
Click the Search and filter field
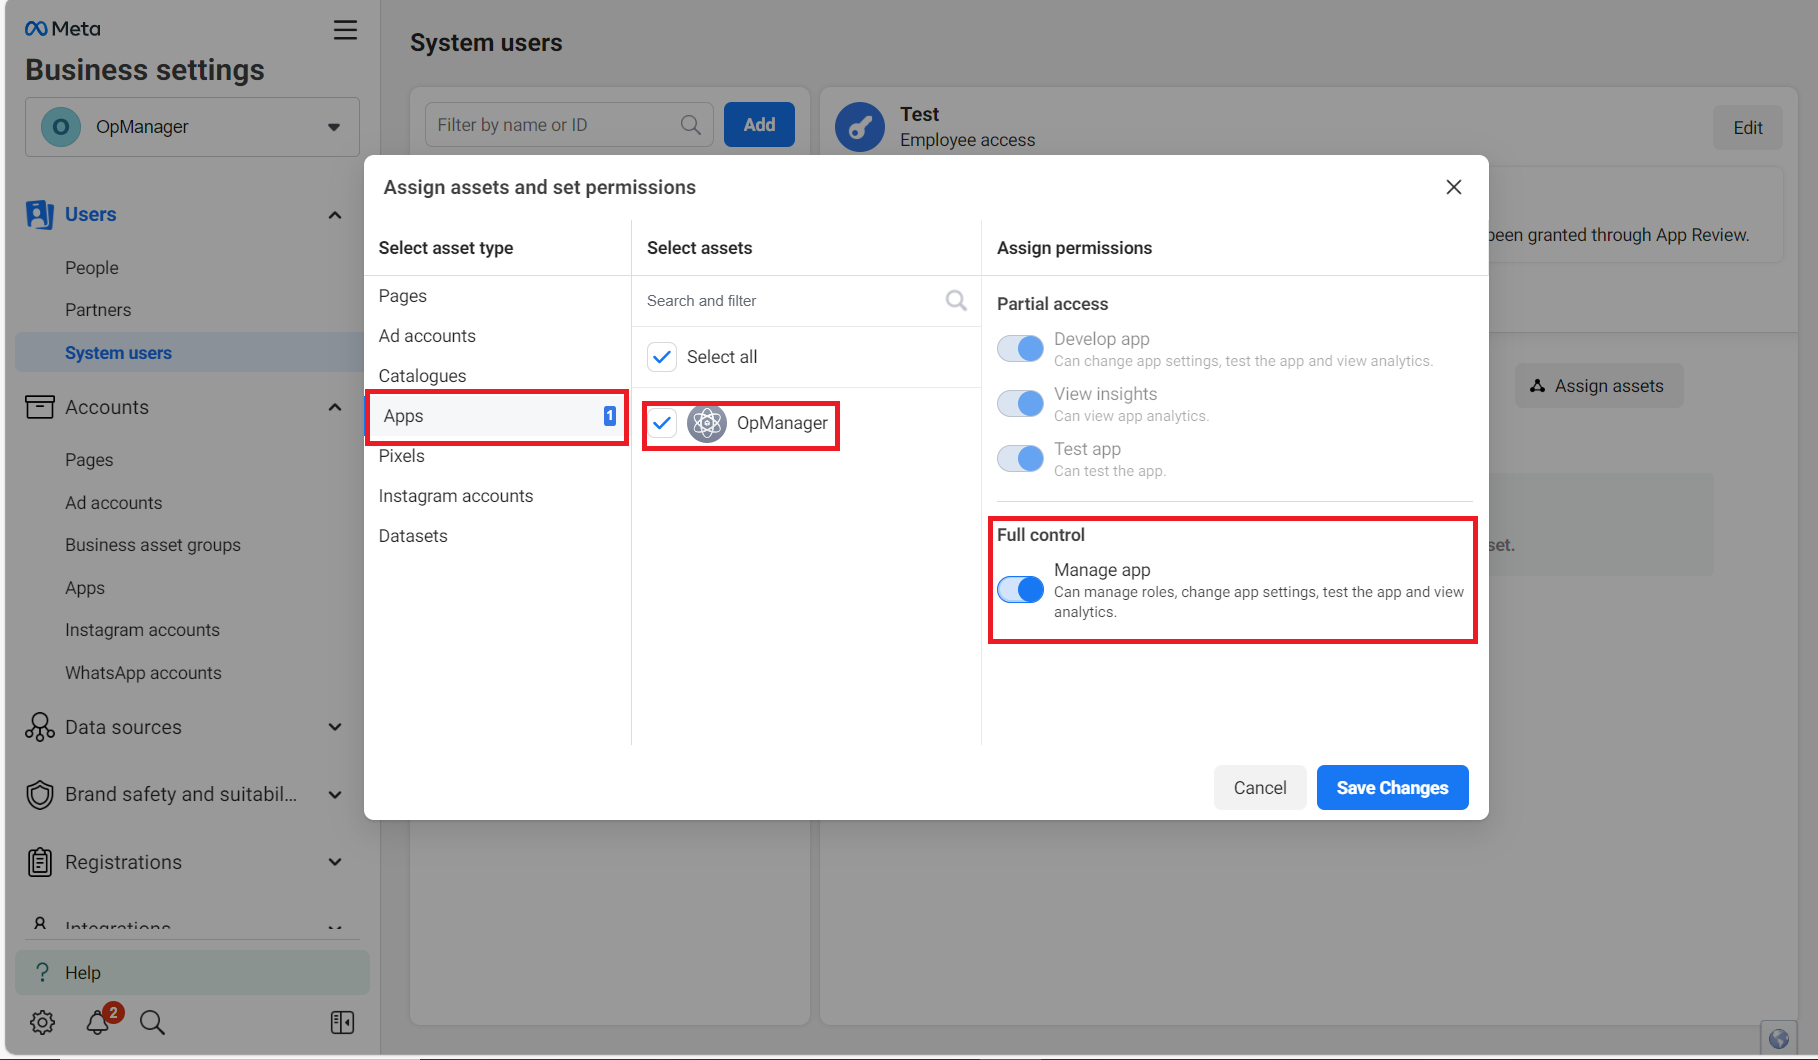click(790, 301)
